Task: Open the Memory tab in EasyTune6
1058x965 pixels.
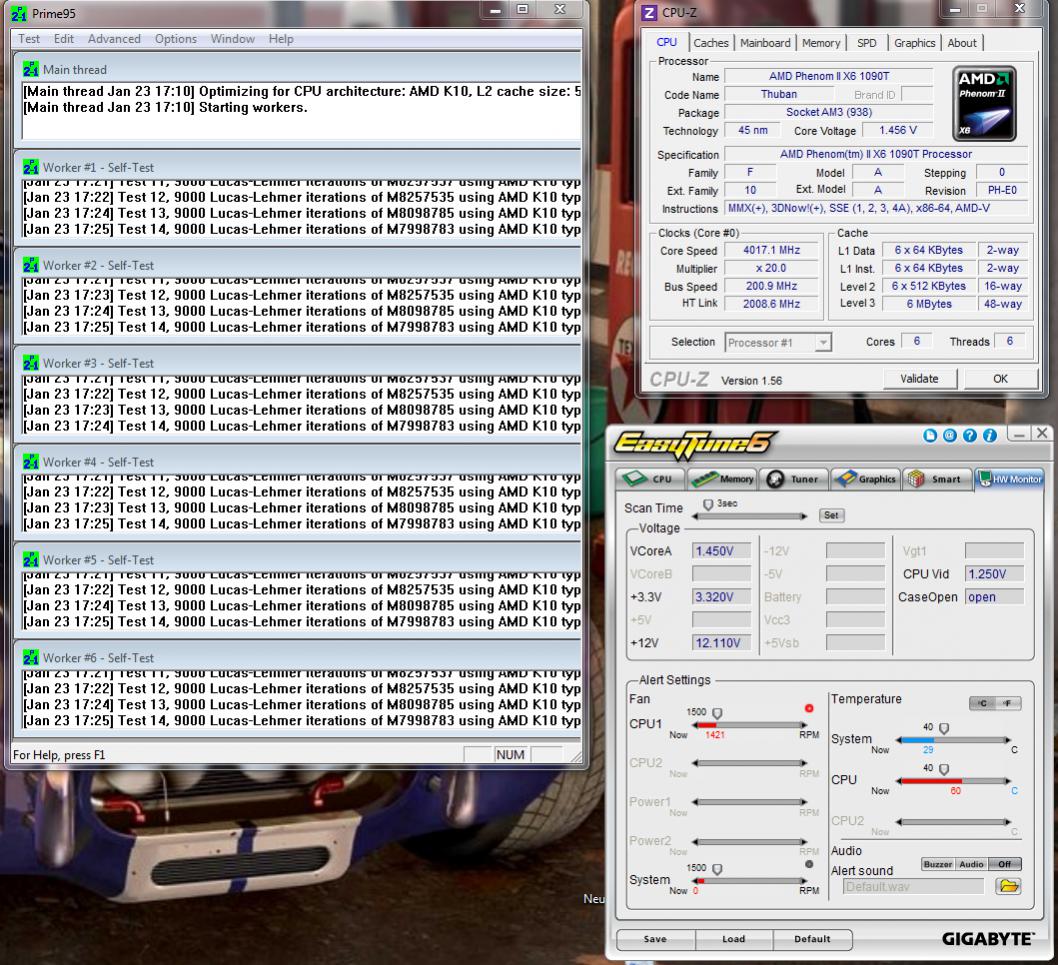Action: [x=723, y=478]
